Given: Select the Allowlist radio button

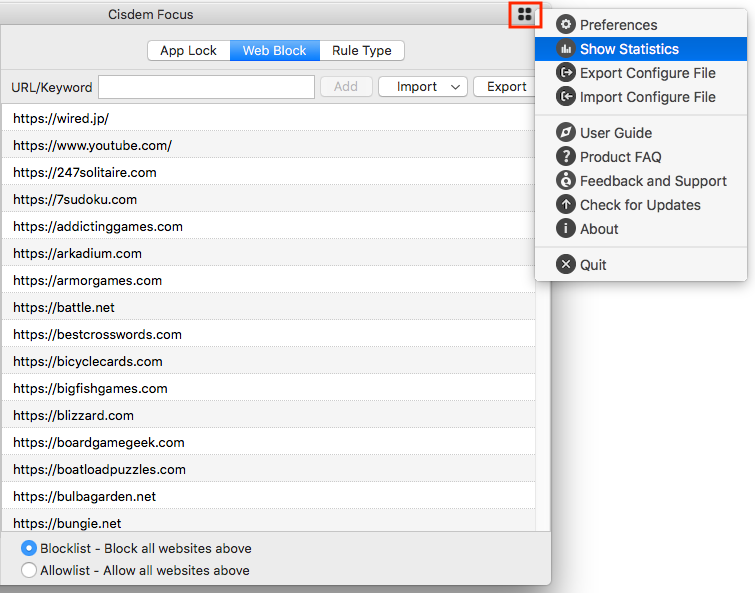Looking at the screenshot, I should pyautogui.click(x=29, y=570).
